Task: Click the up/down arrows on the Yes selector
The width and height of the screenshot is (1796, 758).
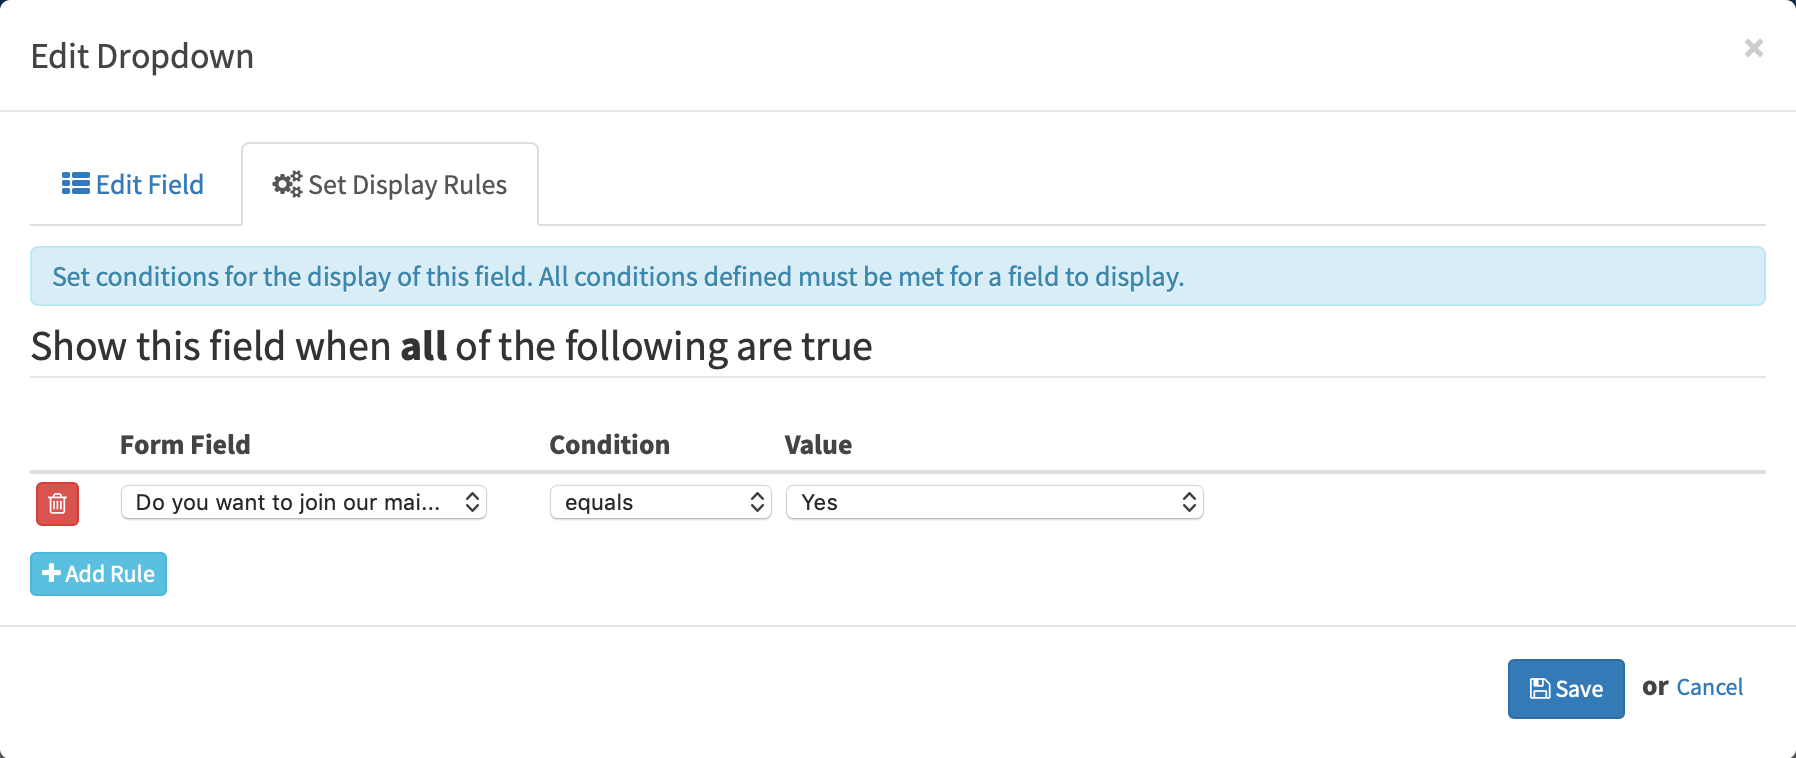Action: point(1189,502)
